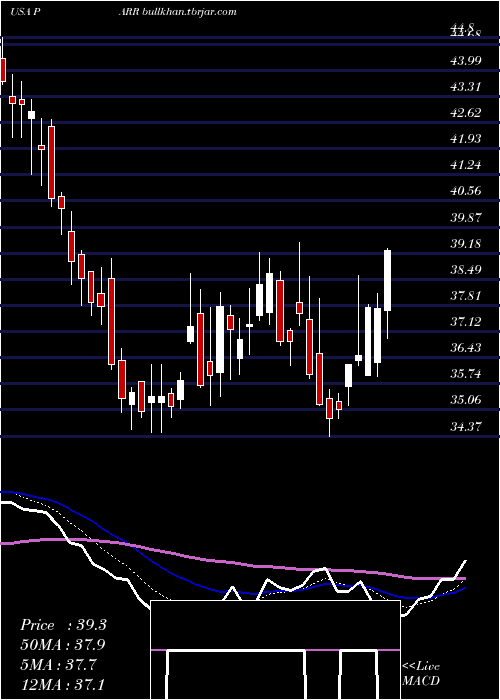Click the 37.81 price axis label
This screenshot has height=700, width=500.
[x=466, y=296]
